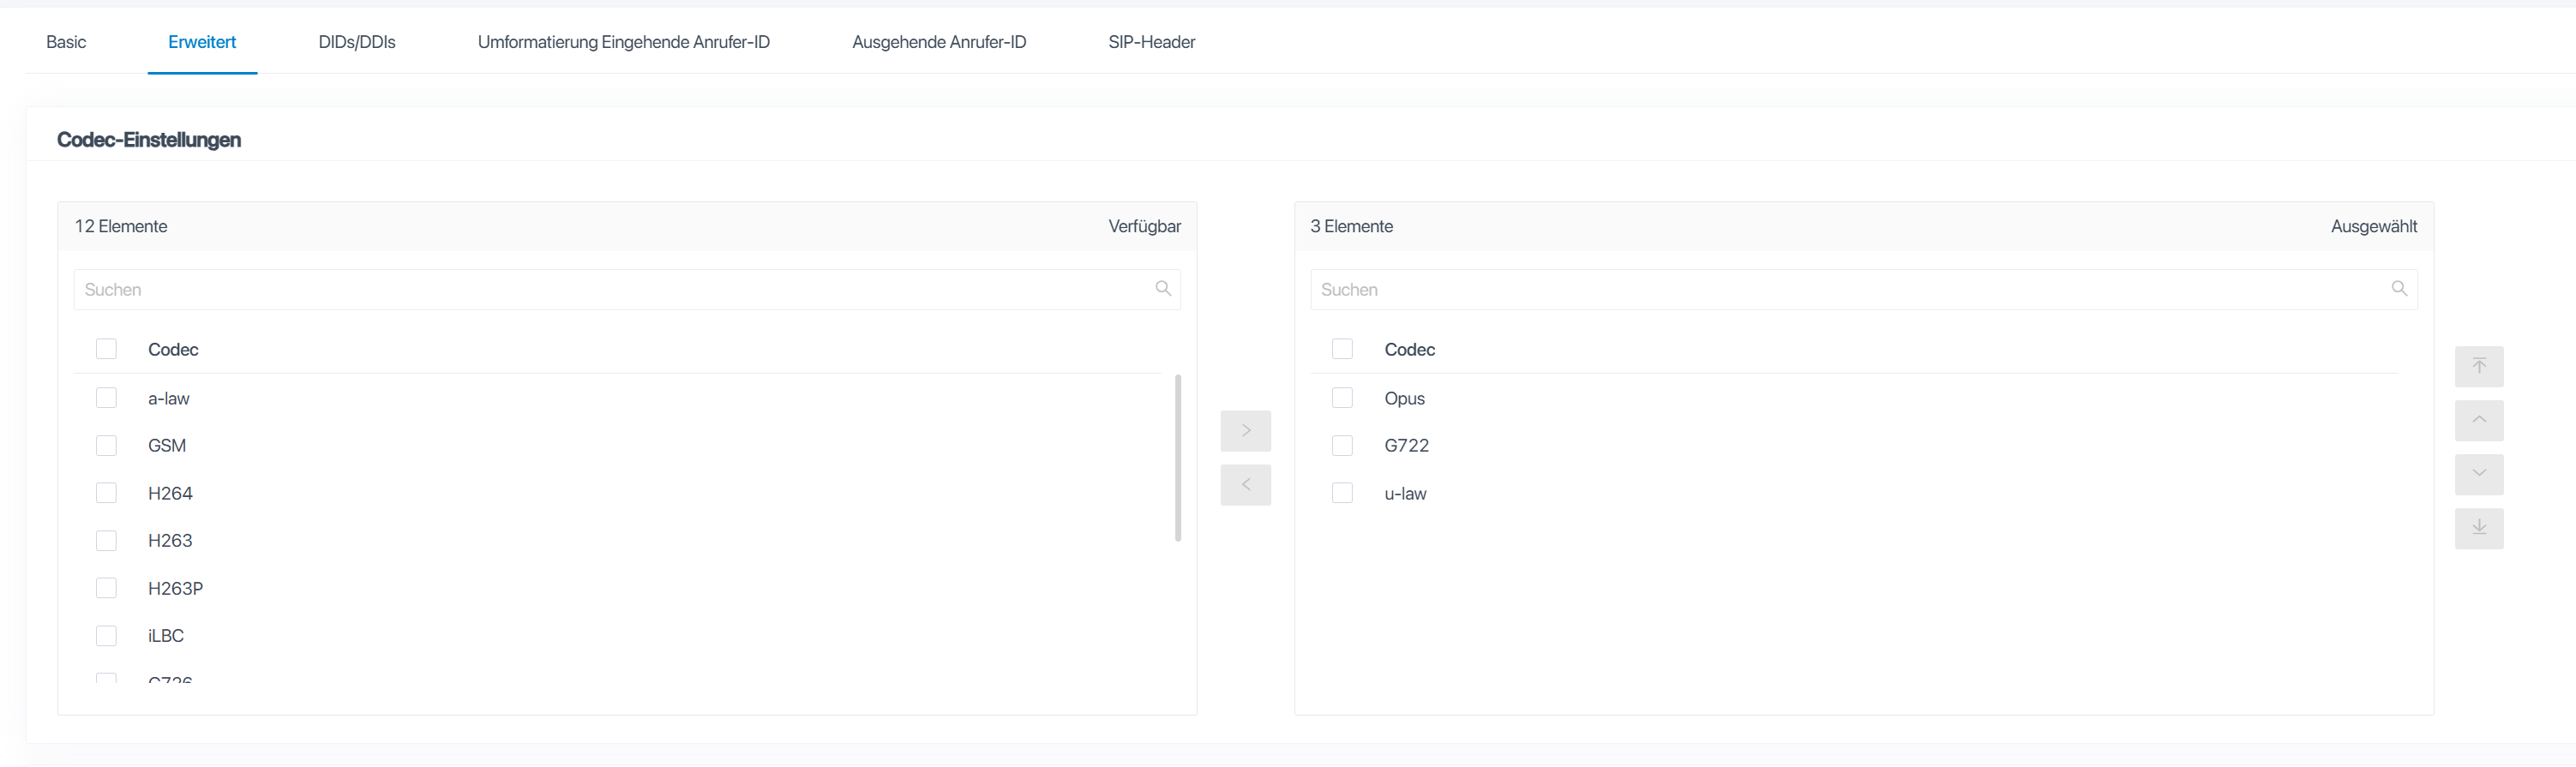
Task: Focus the Suchen field in selected codecs
Action: 1850,290
